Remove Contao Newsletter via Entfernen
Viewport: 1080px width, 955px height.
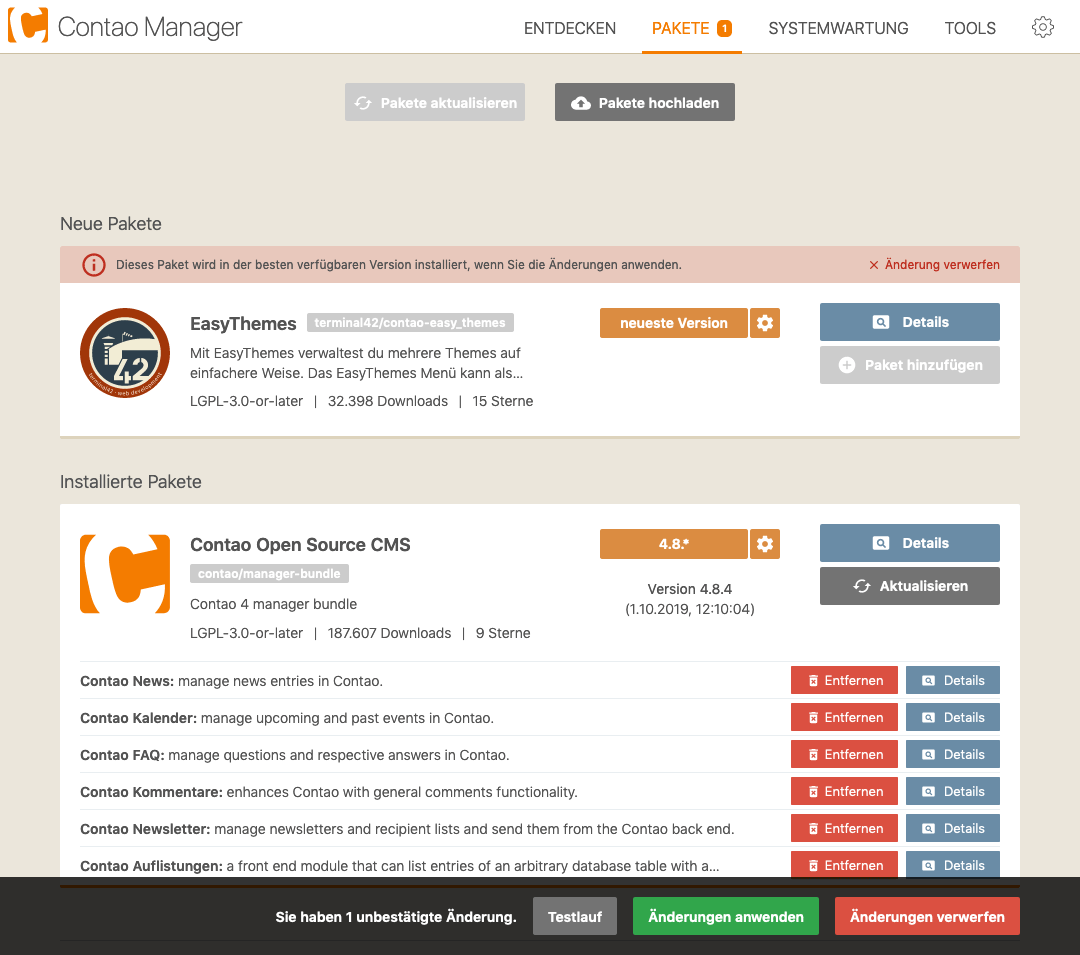point(844,828)
